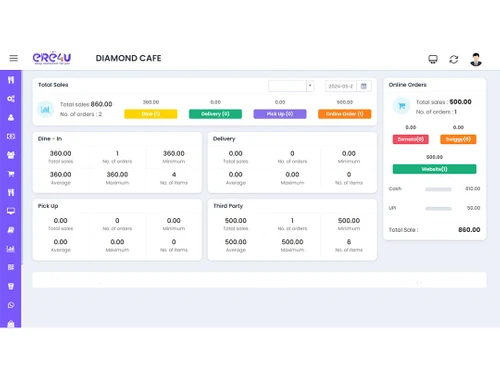
Task: Click the Cash amount 810.00
Action: 473,189
